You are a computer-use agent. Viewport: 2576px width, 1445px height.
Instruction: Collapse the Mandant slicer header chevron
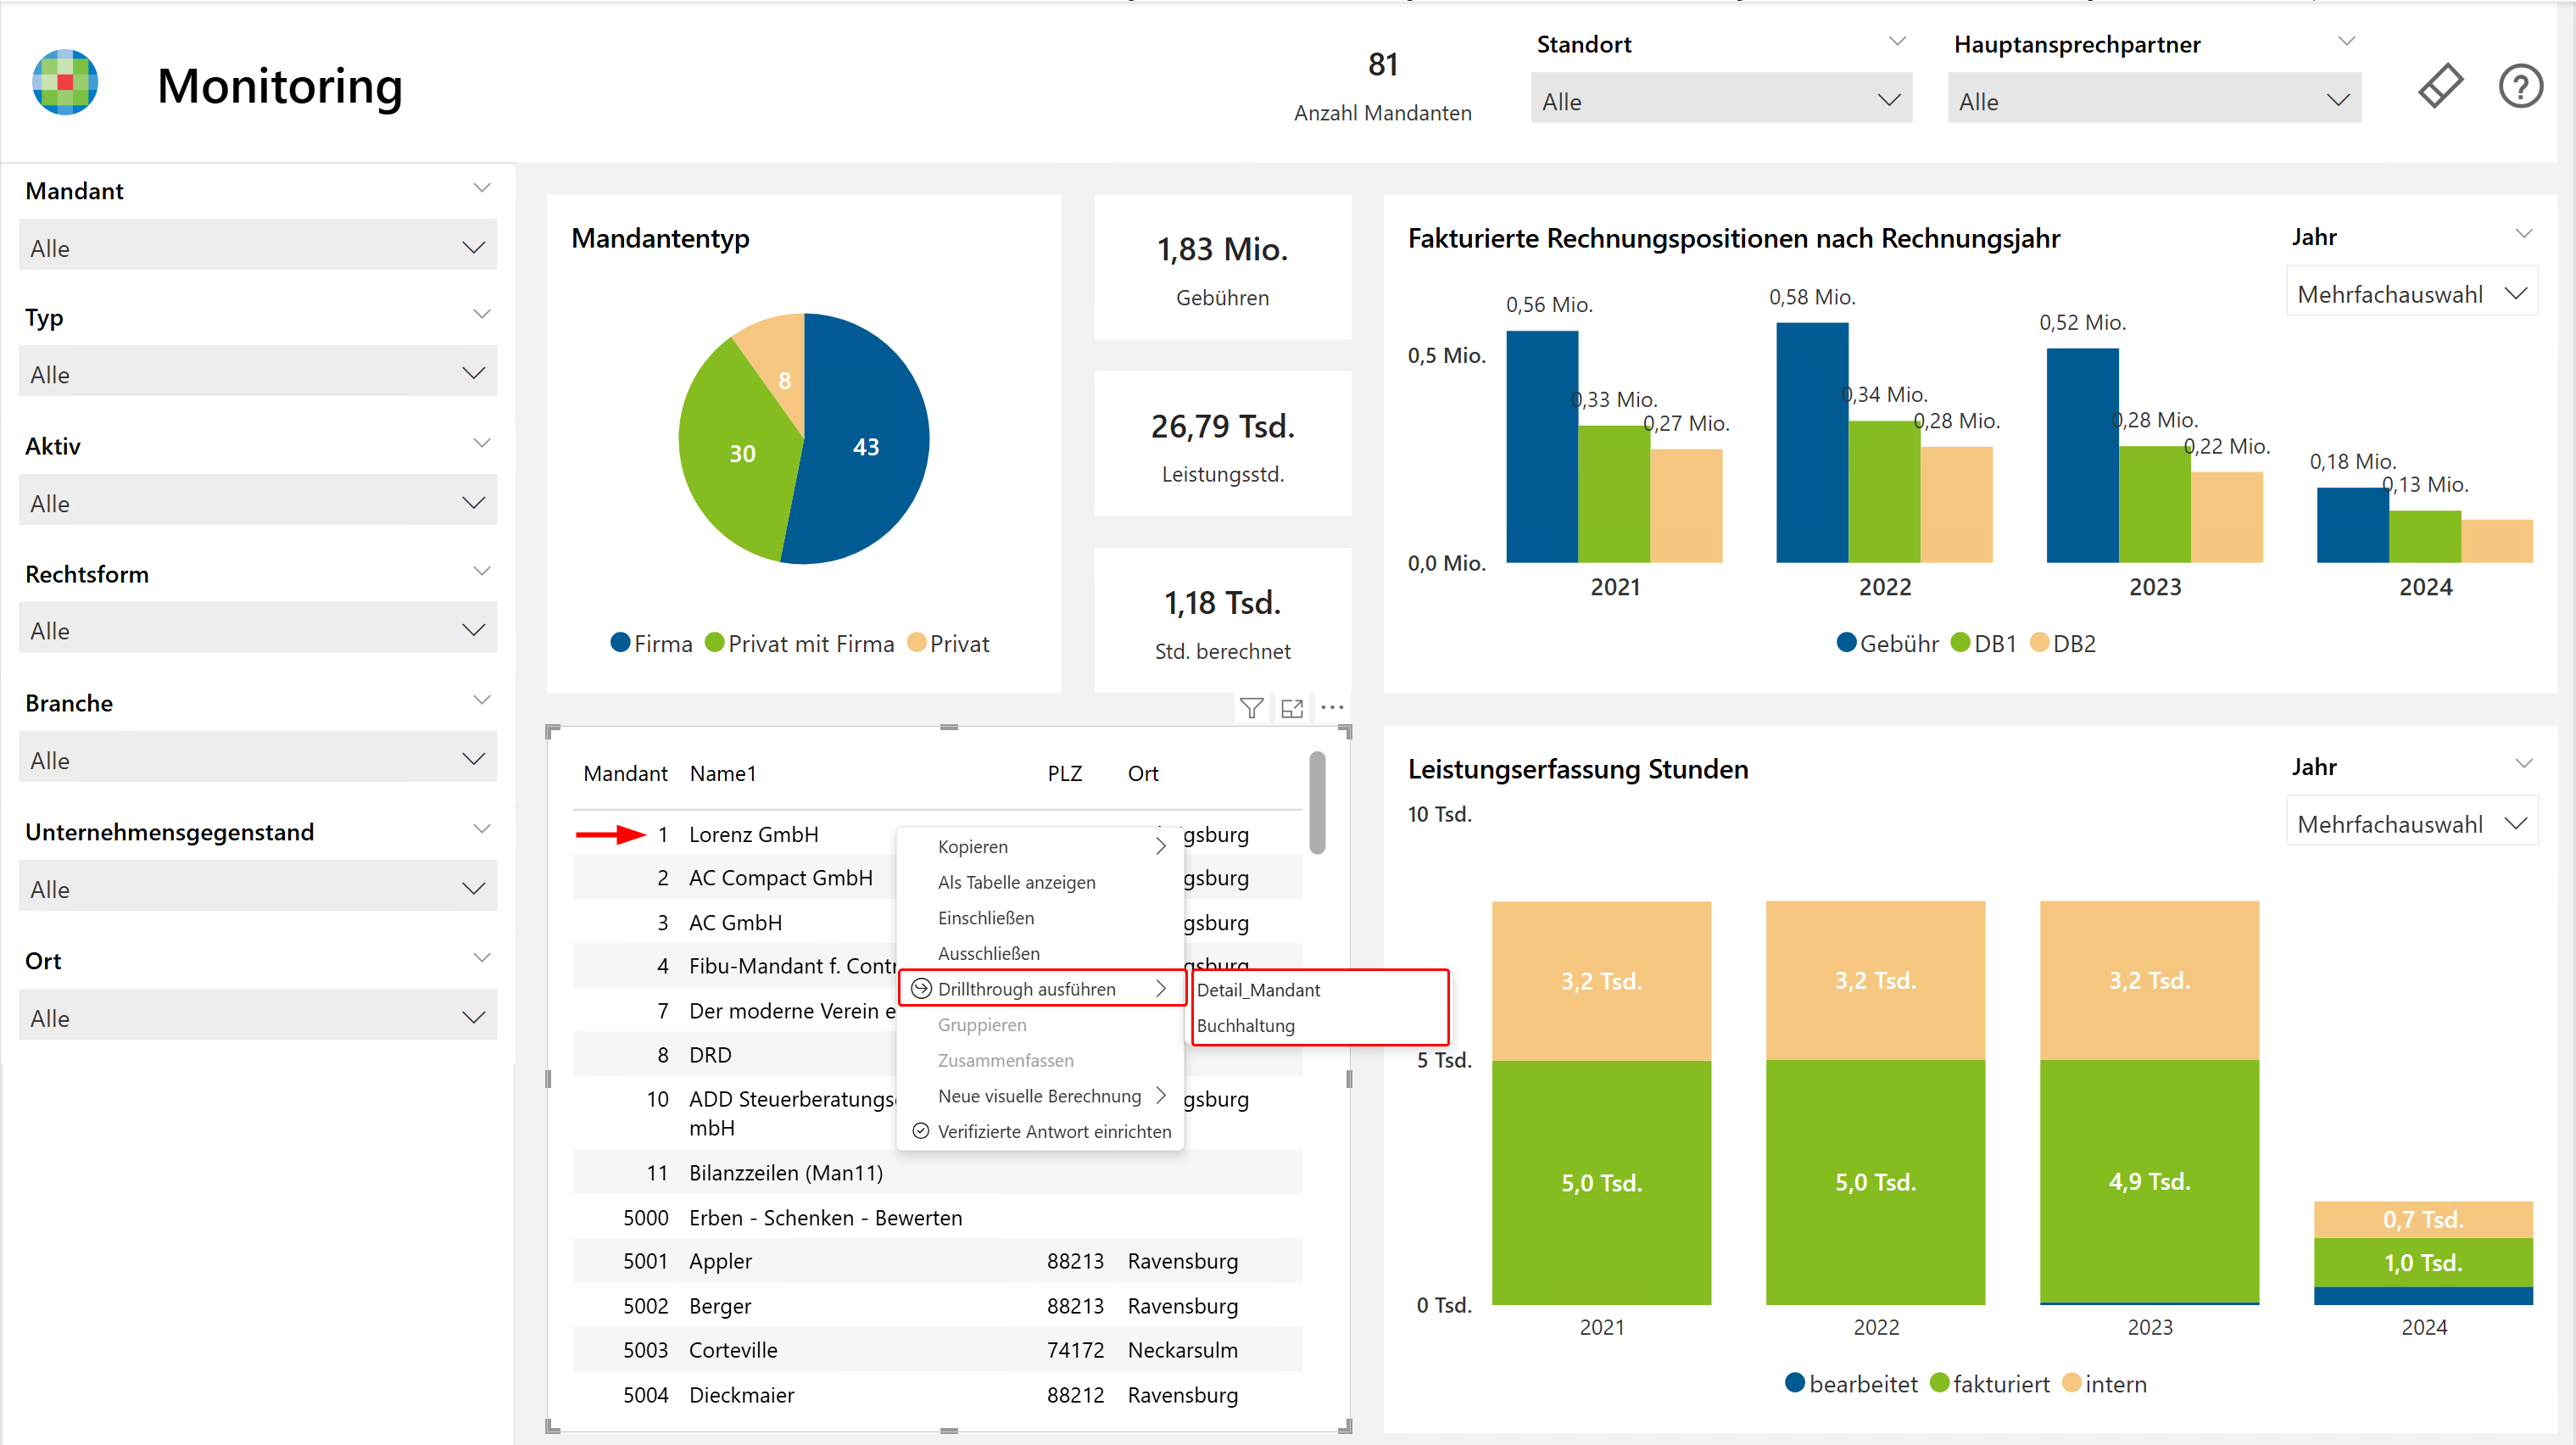[482, 188]
